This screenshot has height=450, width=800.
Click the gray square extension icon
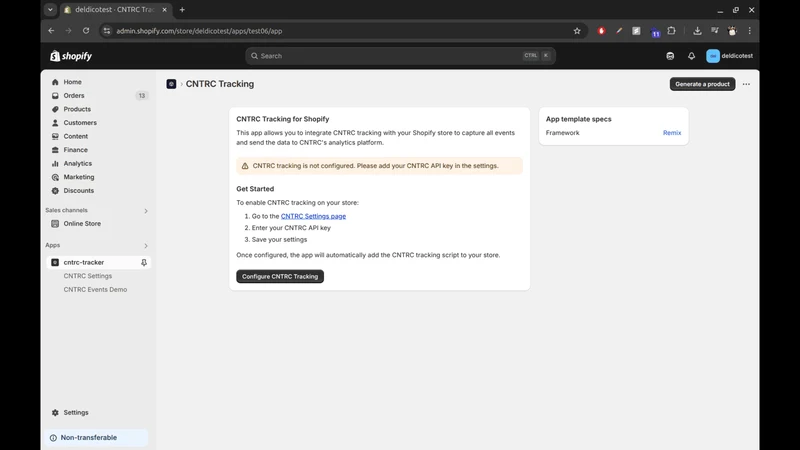636,31
